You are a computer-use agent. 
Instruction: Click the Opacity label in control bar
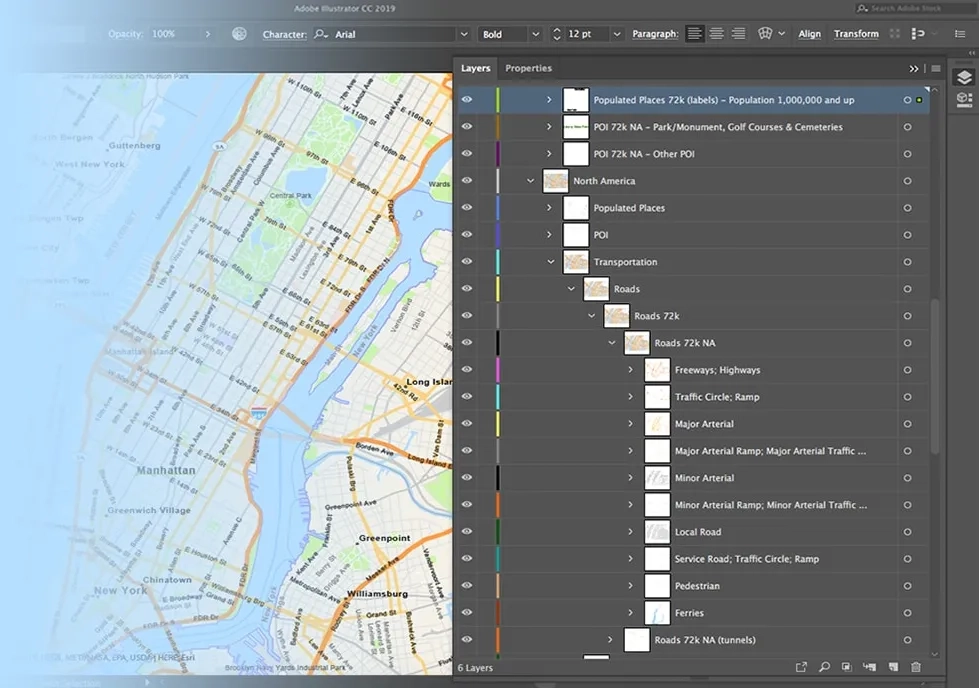coord(125,34)
